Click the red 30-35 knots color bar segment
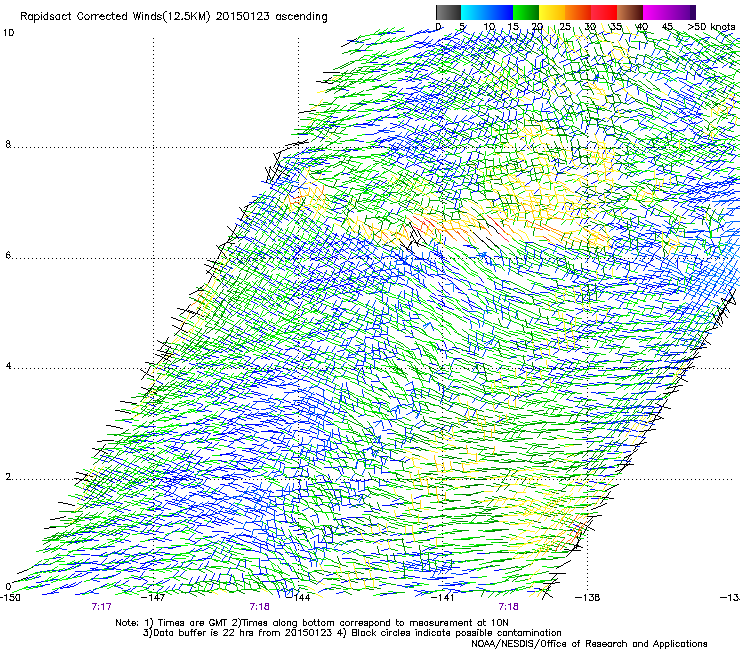 pos(604,12)
